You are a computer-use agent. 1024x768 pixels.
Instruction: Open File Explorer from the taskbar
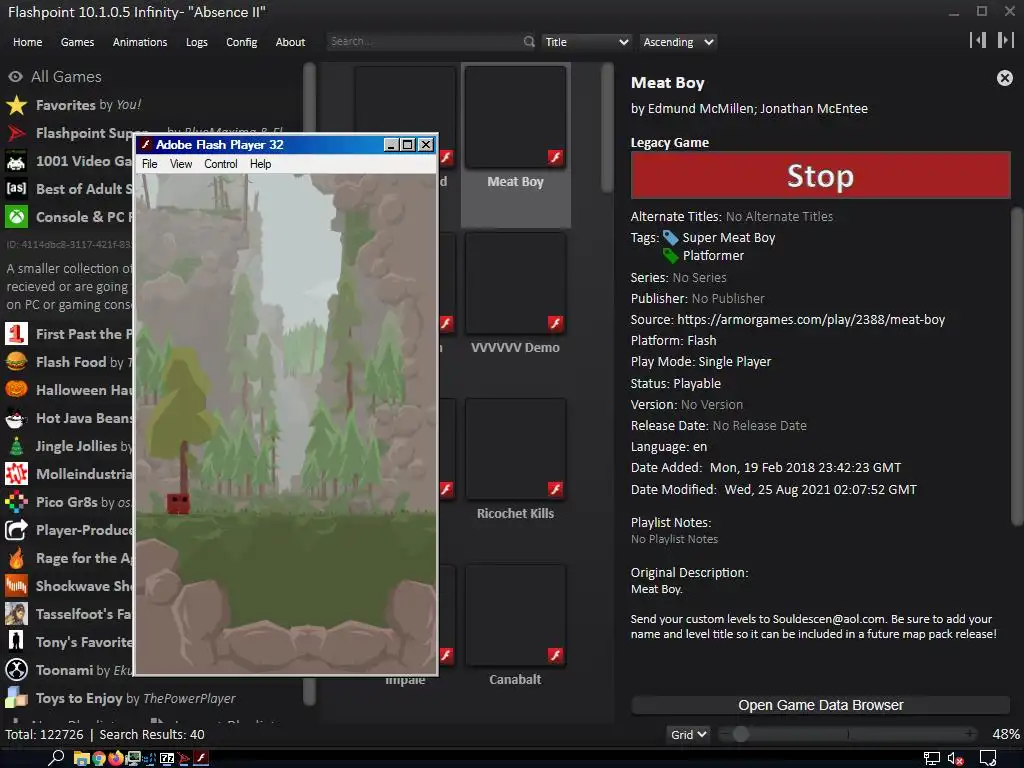(x=81, y=758)
